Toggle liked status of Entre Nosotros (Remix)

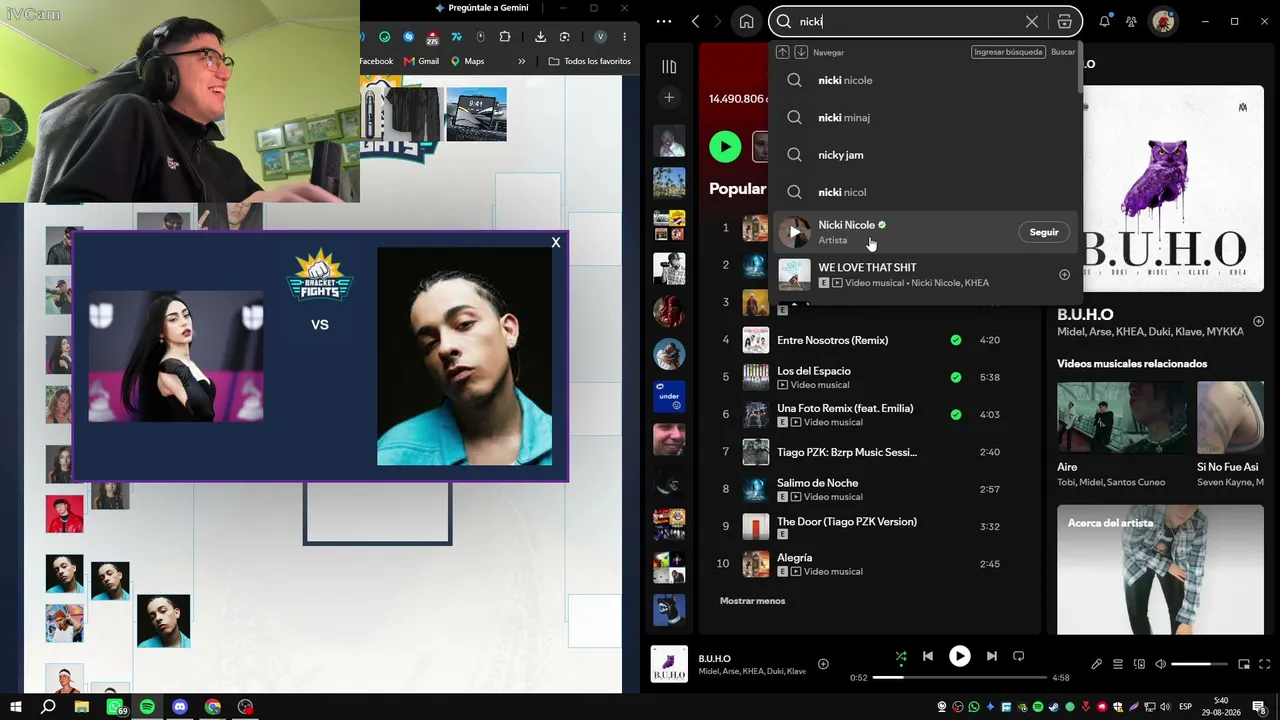pyautogui.click(x=956, y=340)
